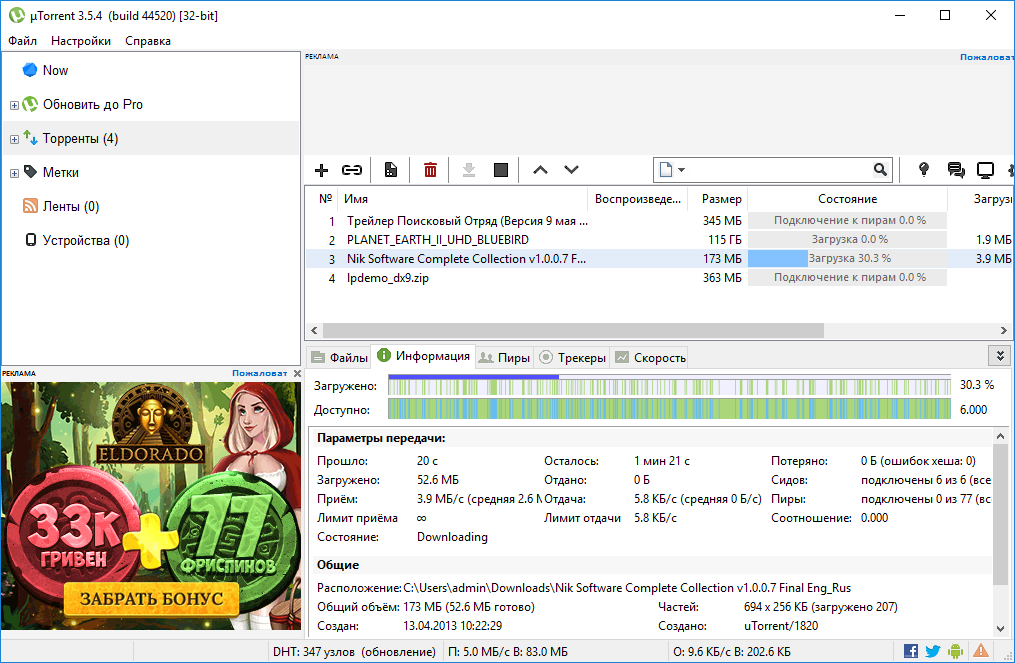
Task: Open Facebook icon in status bar
Action: [911, 651]
